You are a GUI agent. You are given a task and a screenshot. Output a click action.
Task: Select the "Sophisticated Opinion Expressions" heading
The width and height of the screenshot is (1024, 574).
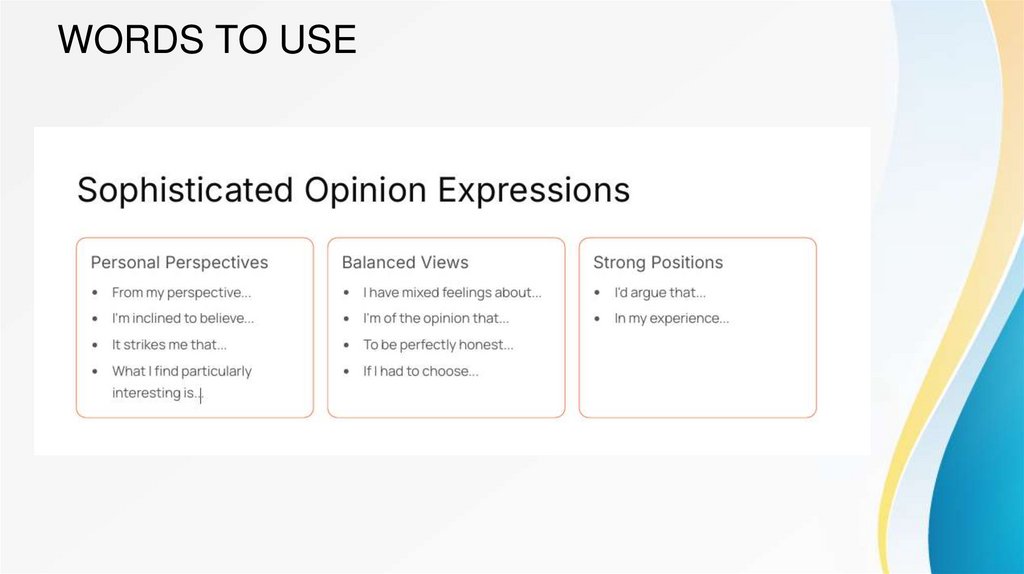coord(353,189)
